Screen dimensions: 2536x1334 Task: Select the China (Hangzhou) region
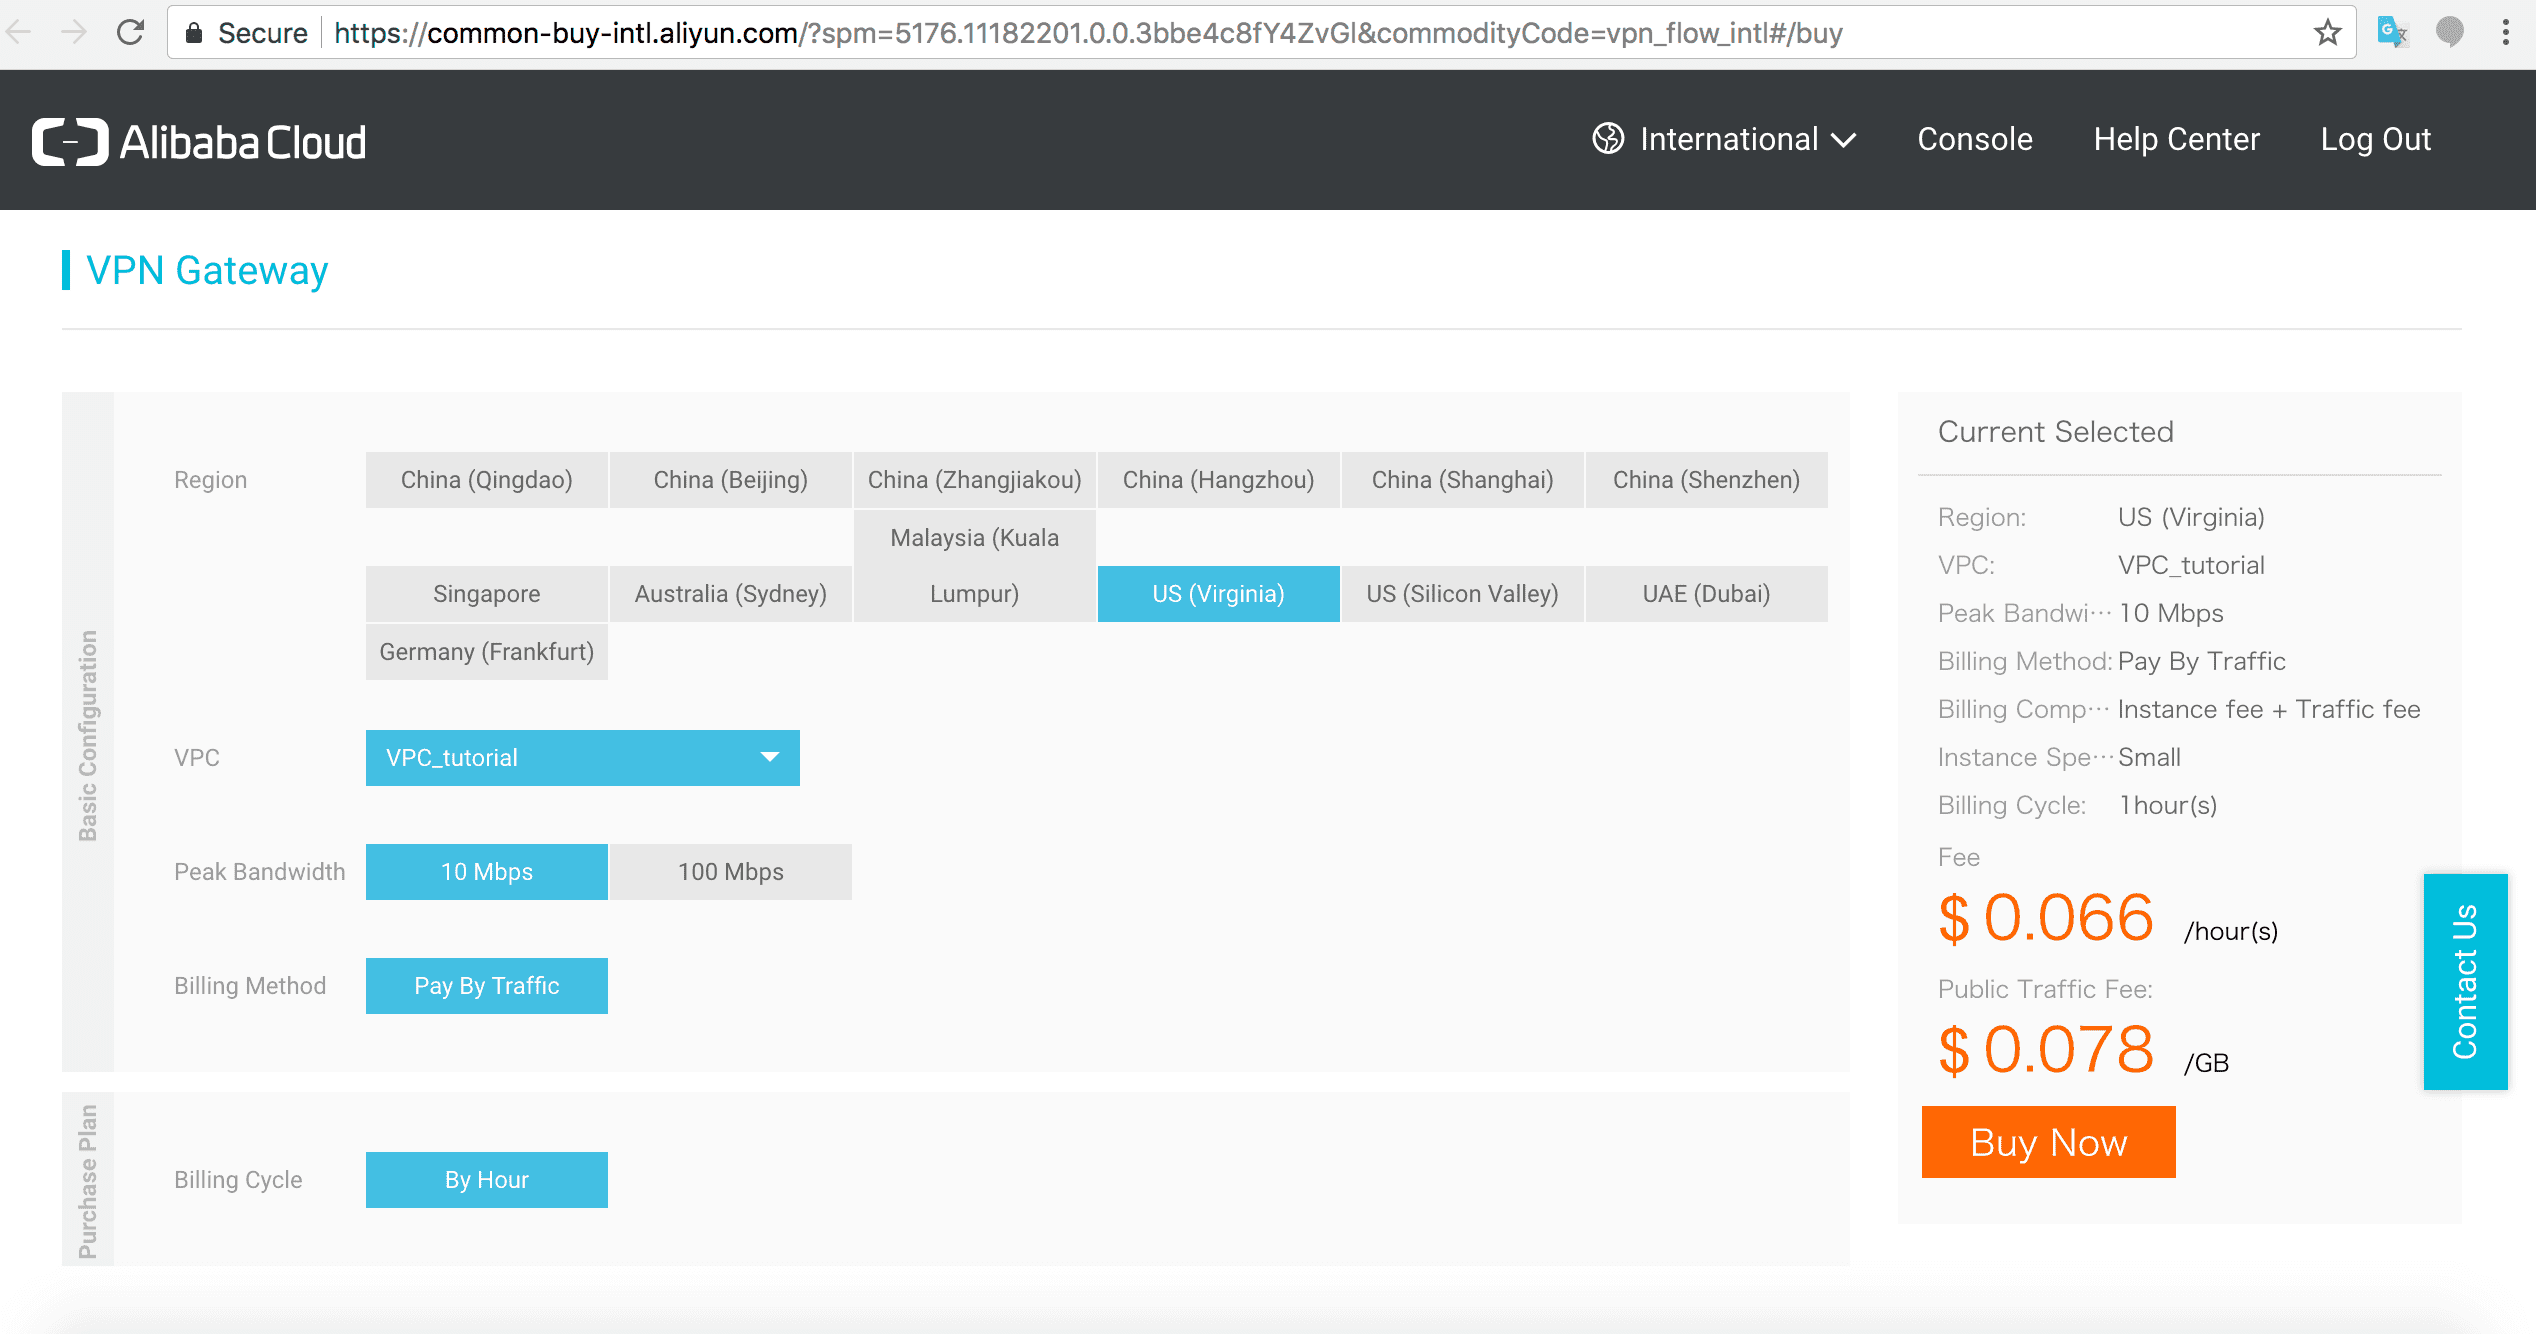click(1219, 480)
